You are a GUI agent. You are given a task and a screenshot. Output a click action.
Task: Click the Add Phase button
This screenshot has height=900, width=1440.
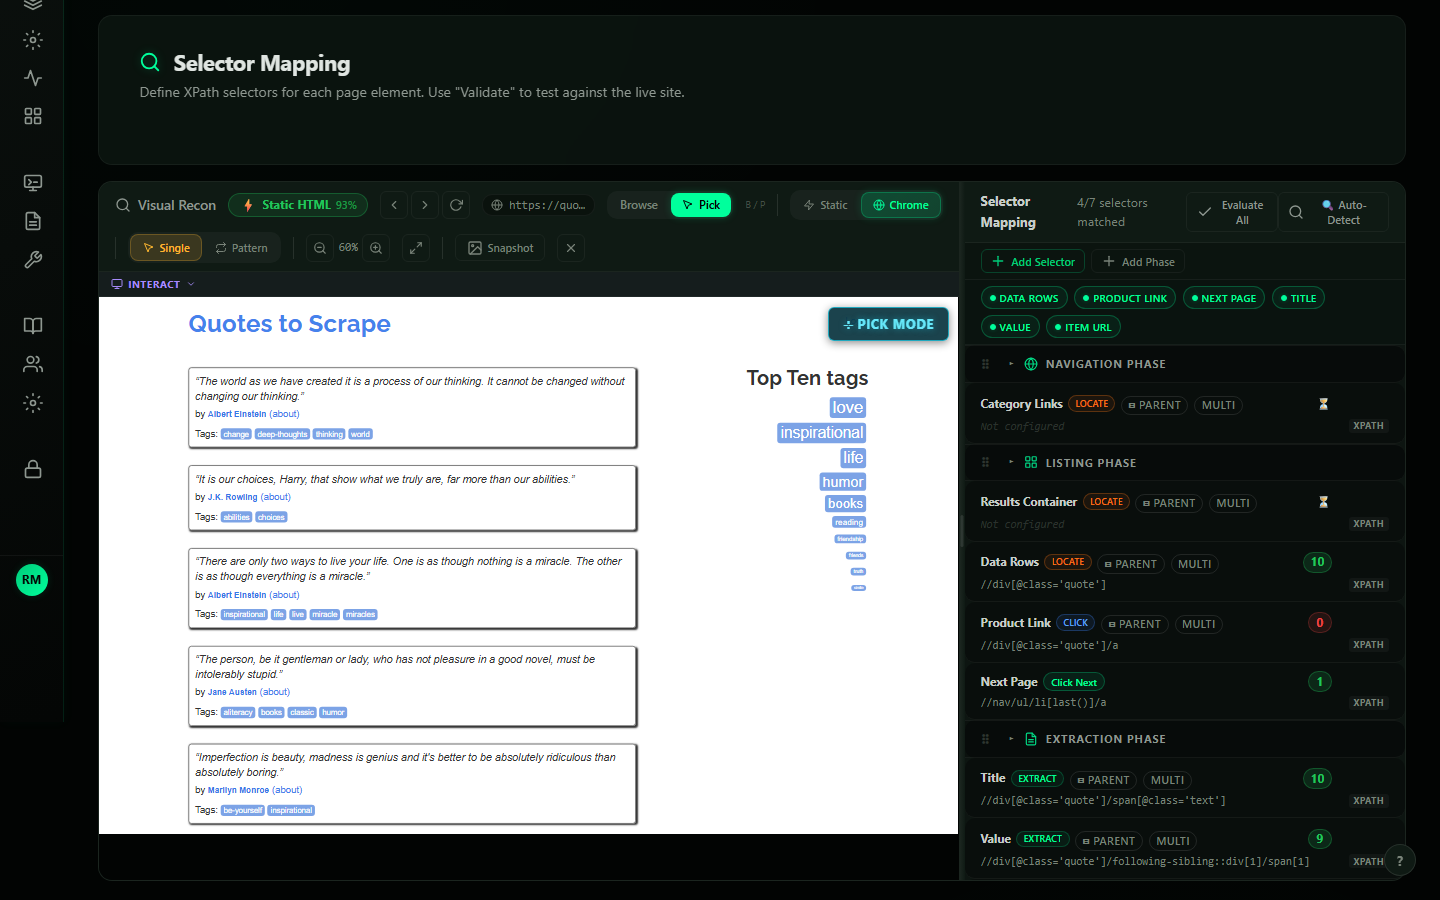tap(1138, 262)
